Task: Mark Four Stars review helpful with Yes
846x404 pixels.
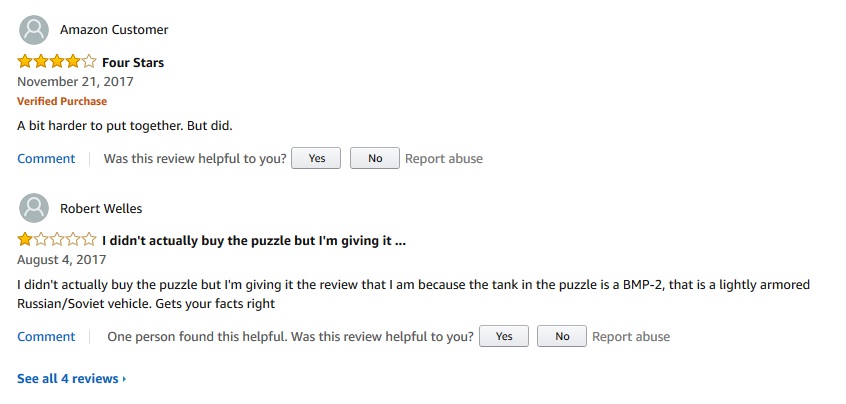Action: [316, 158]
